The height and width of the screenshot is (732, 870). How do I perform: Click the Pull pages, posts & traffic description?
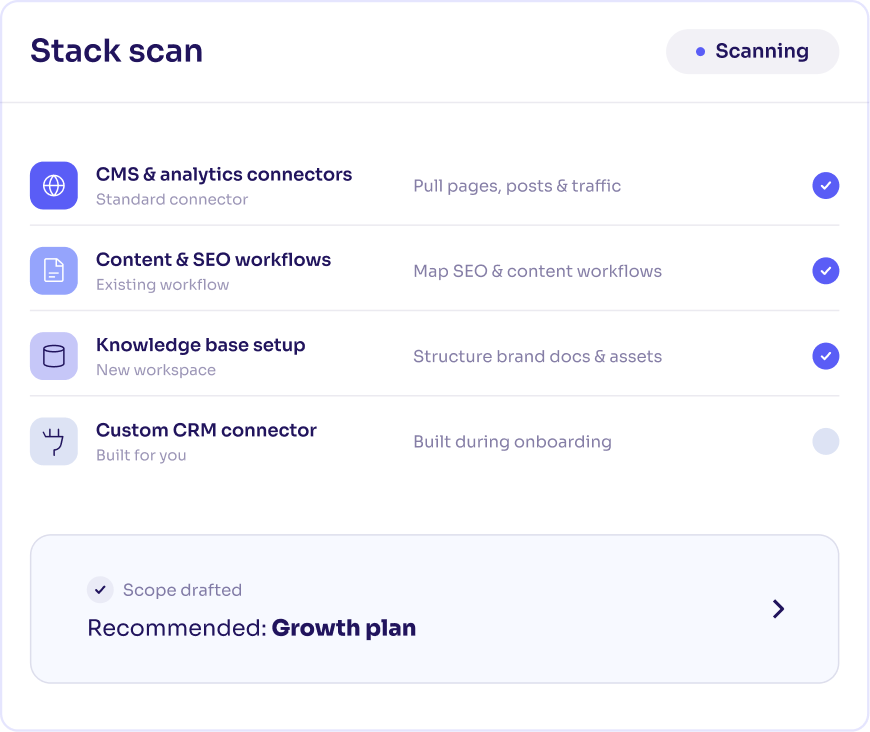517,186
